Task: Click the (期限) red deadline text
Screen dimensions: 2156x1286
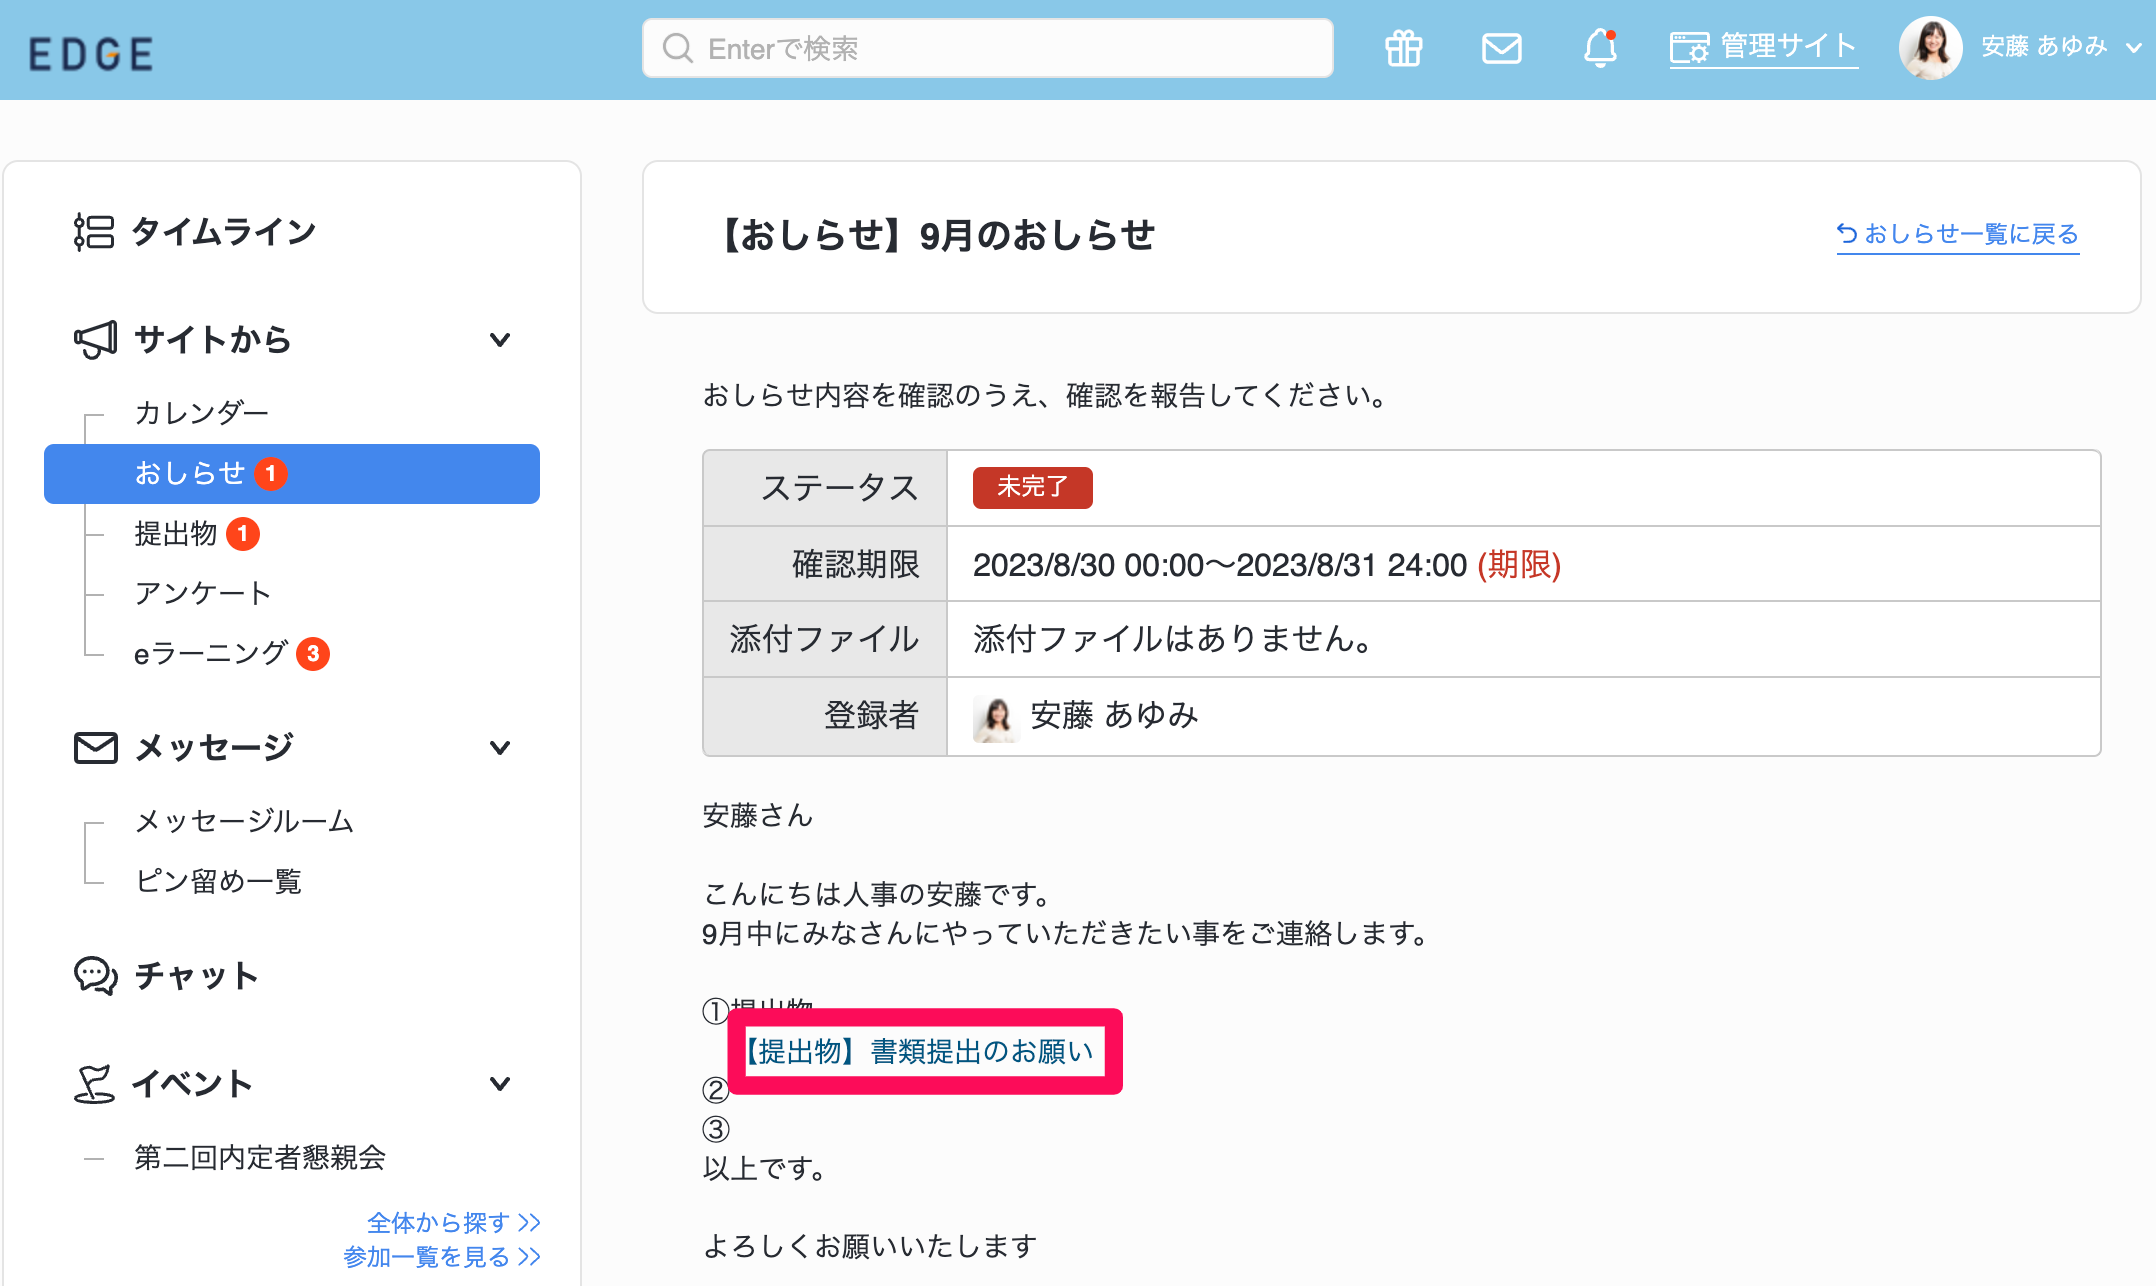Action: click(x=1519, y=565)
